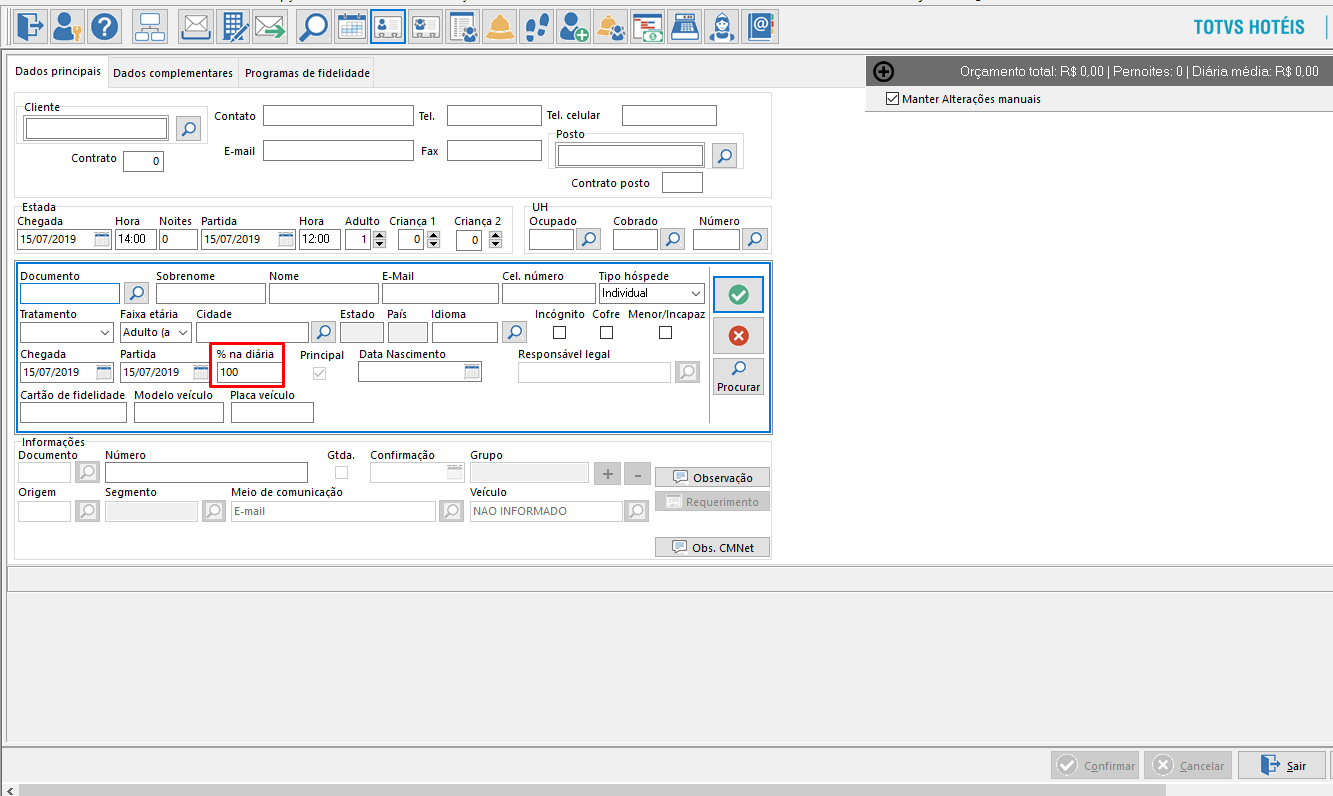Screen dimensions: 1333x796
Task: Click the group reservation card icon
Action: pyautogui.click(x=426, y=26)
